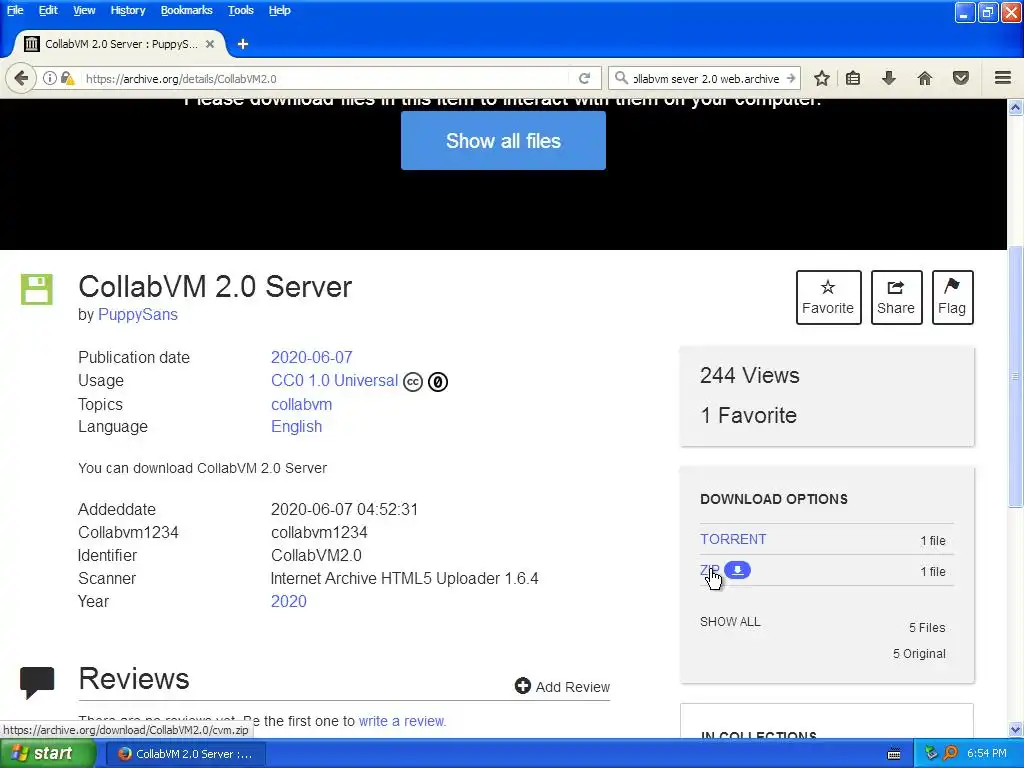
Task: Close the CollabVM 2.0 Server tab
Action: [210, 44]
